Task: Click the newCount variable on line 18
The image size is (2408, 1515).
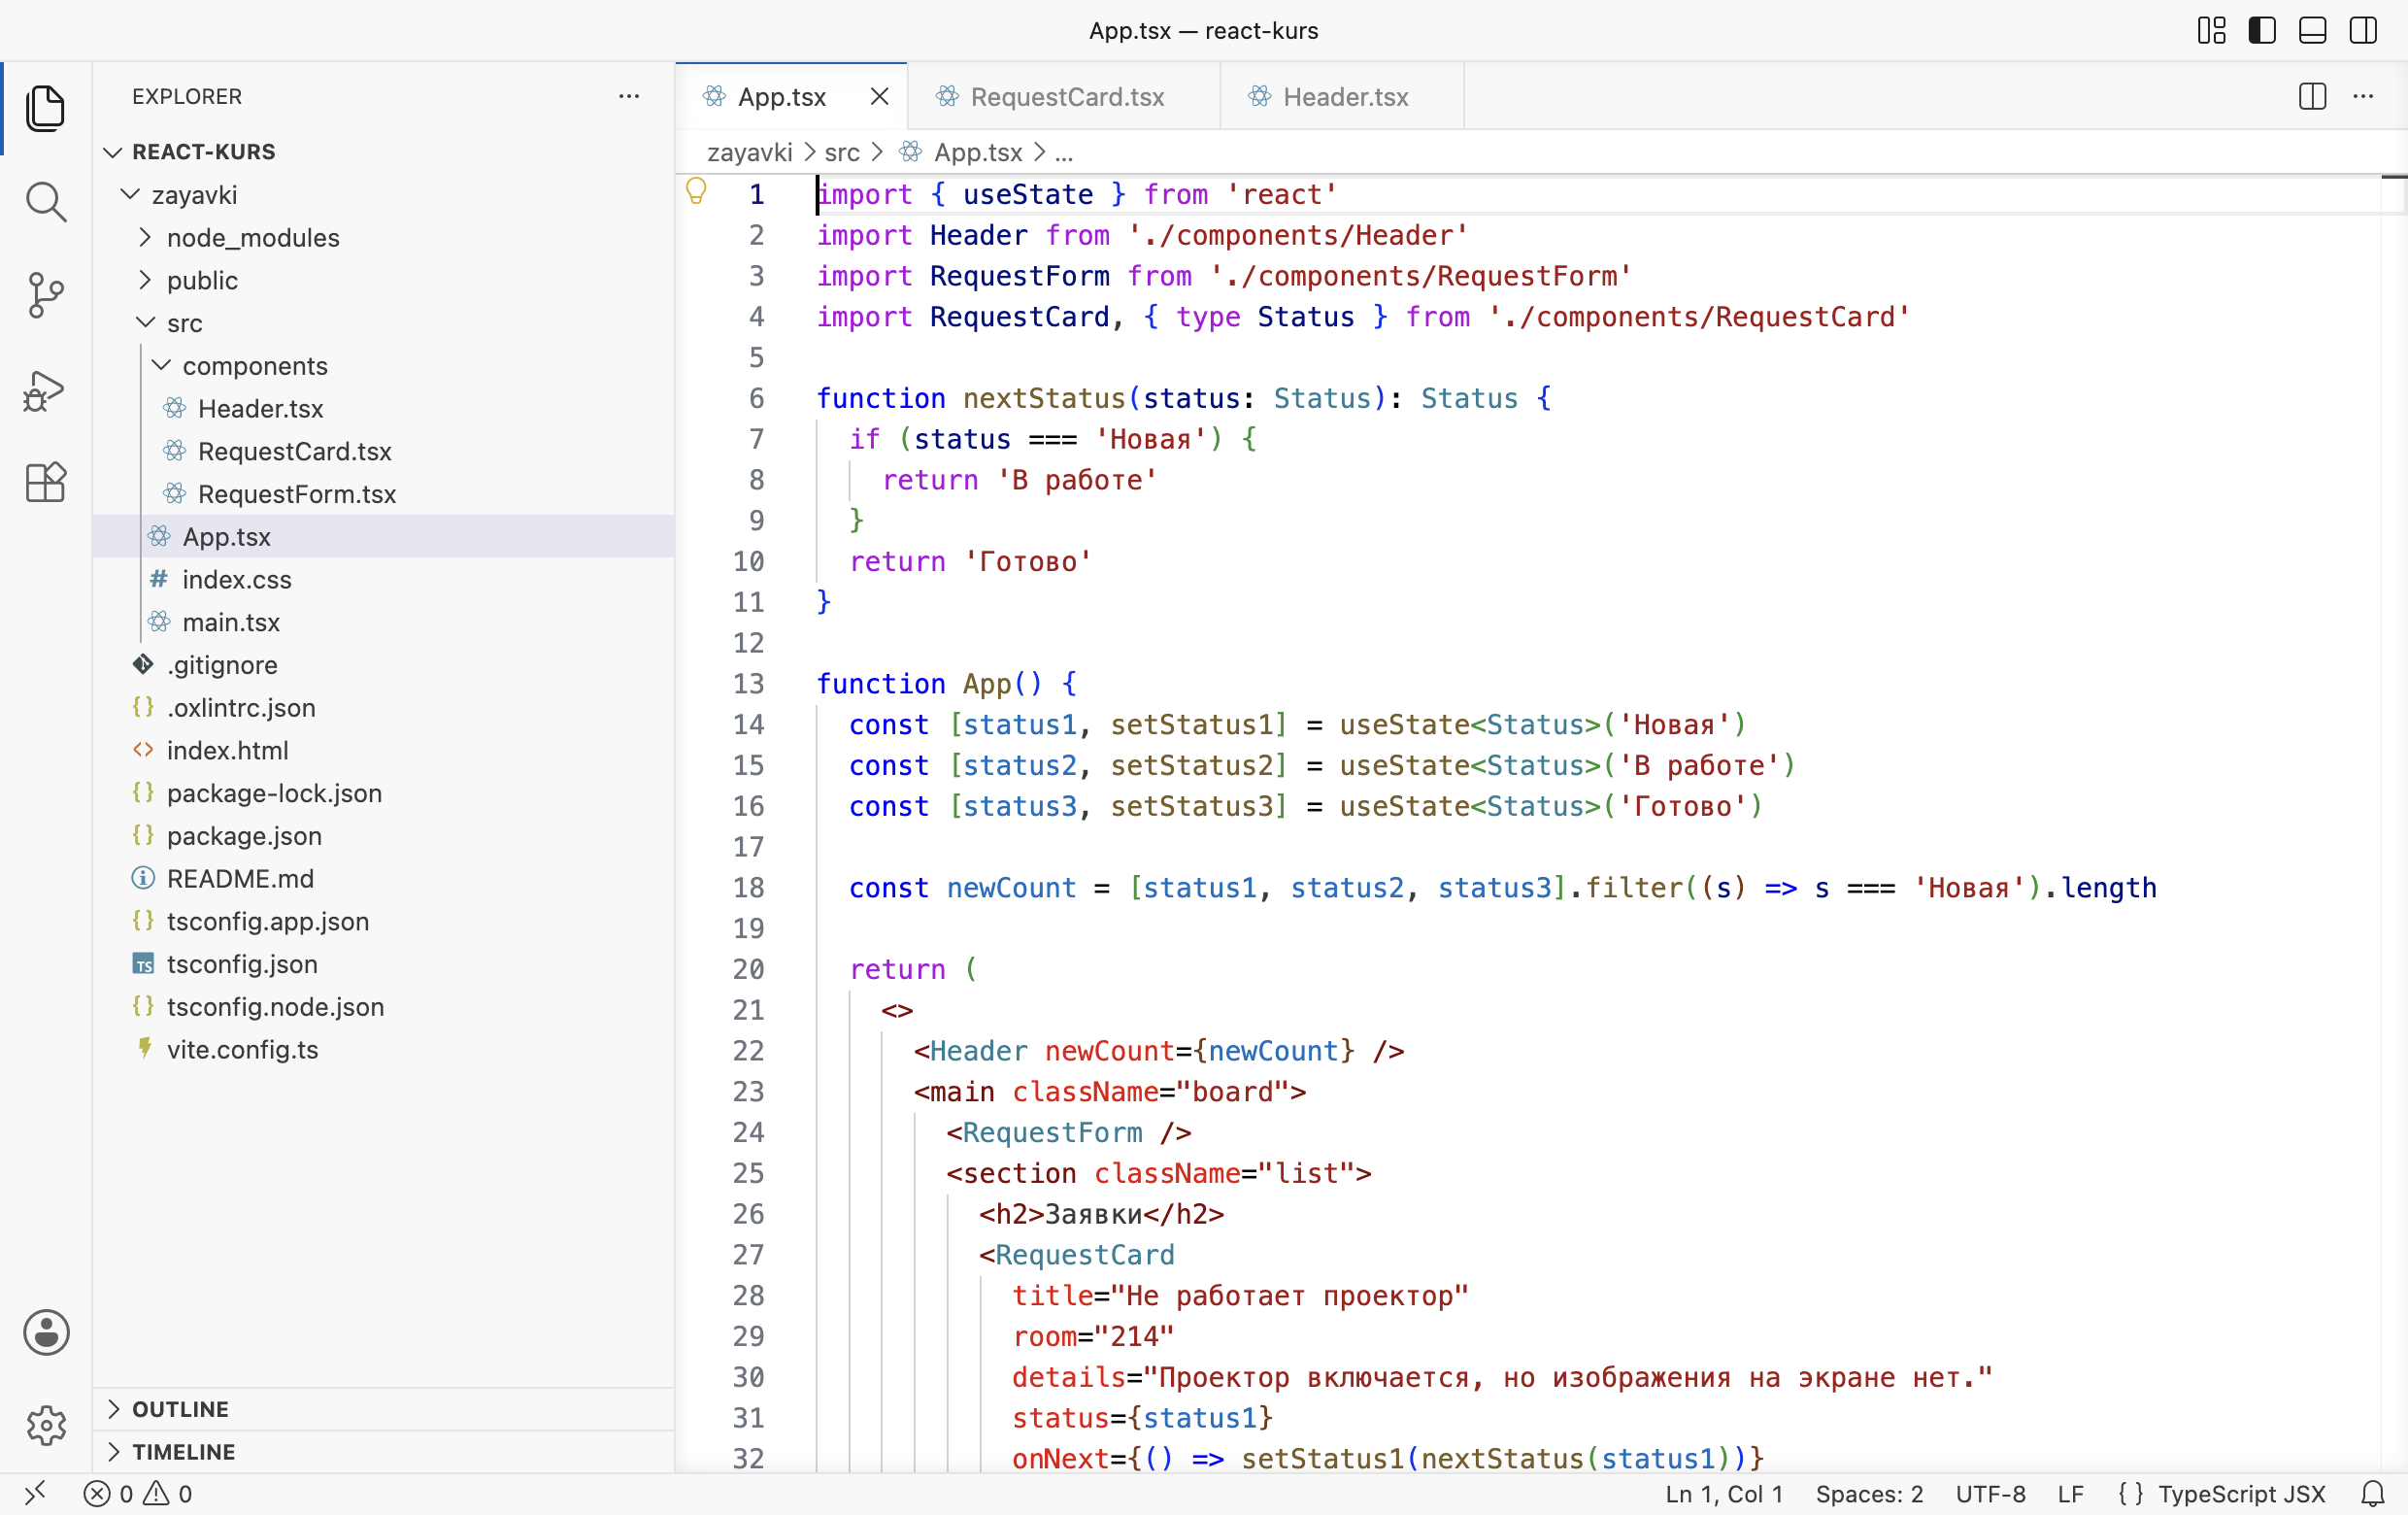Action: click(1011, 887)
